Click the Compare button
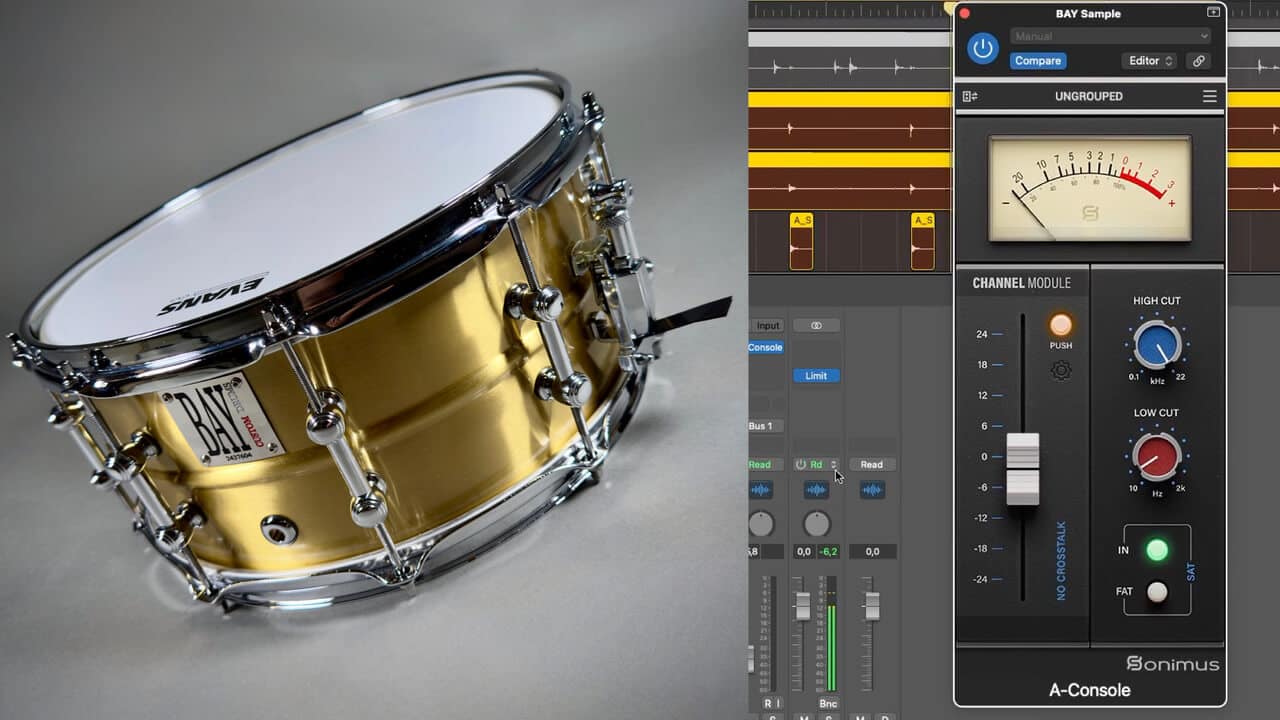This screenshot has width=1280, height=720. (1037, 61)
